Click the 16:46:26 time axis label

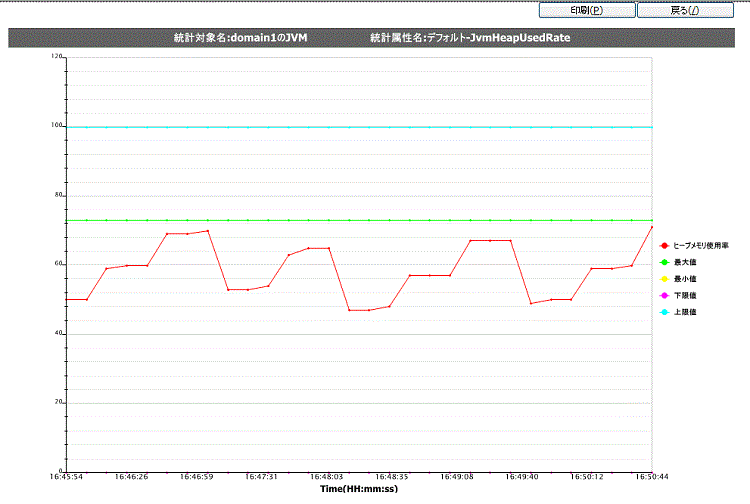131,478
